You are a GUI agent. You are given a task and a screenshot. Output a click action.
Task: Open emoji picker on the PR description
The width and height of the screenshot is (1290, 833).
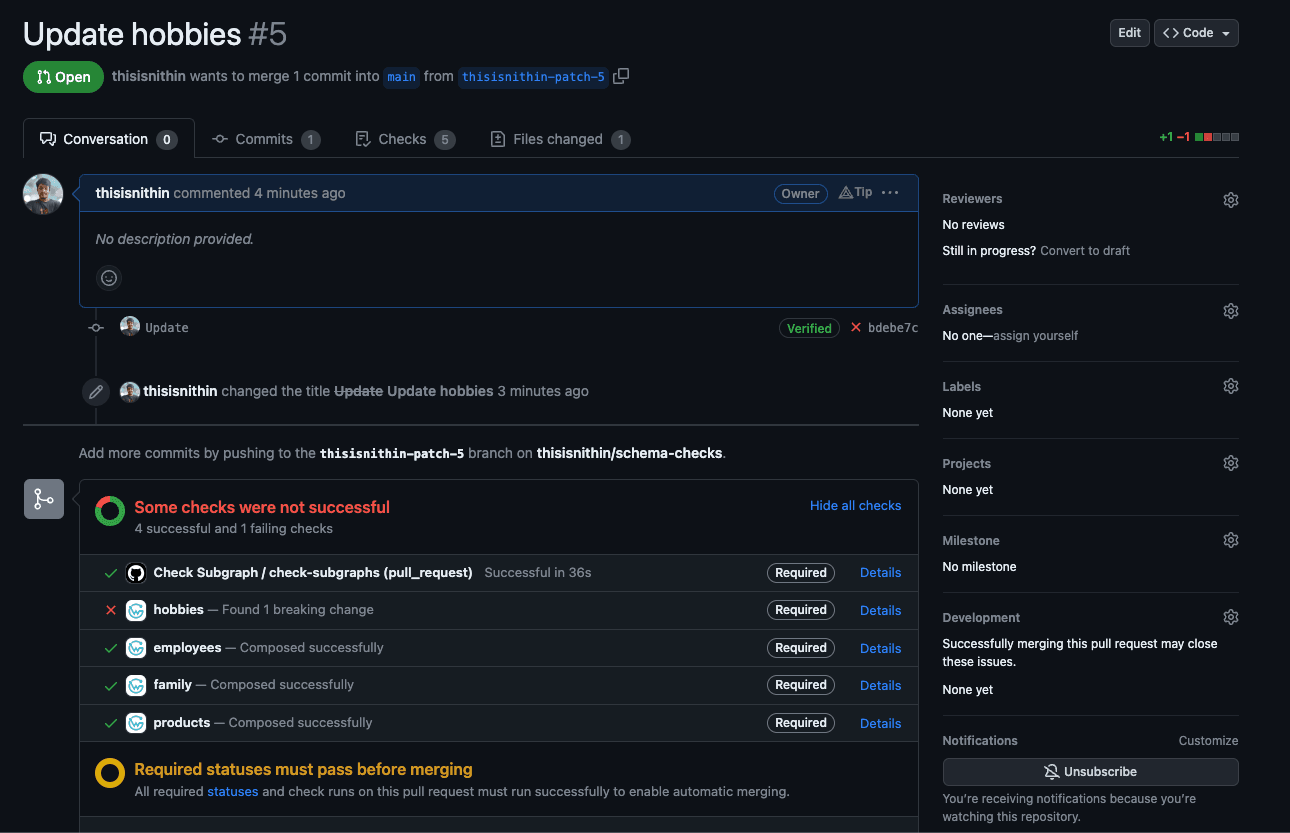click(x=108, y=277)
